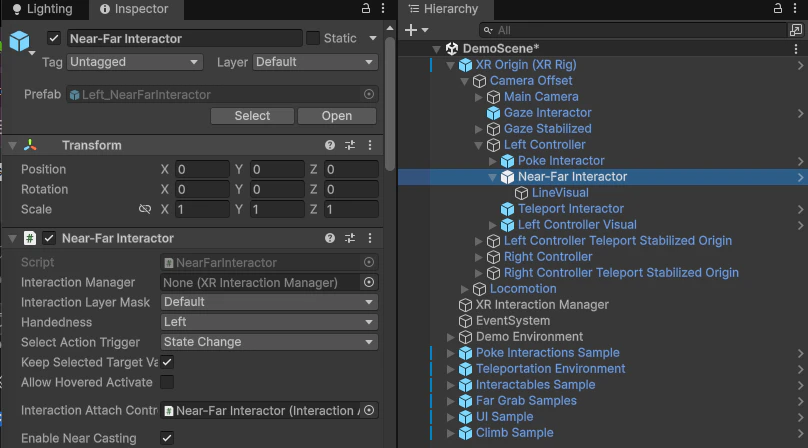This screenshot has width=808, height=448.
Task: Open Climb Sample prefab via right arrow
Action: [800, 434]
